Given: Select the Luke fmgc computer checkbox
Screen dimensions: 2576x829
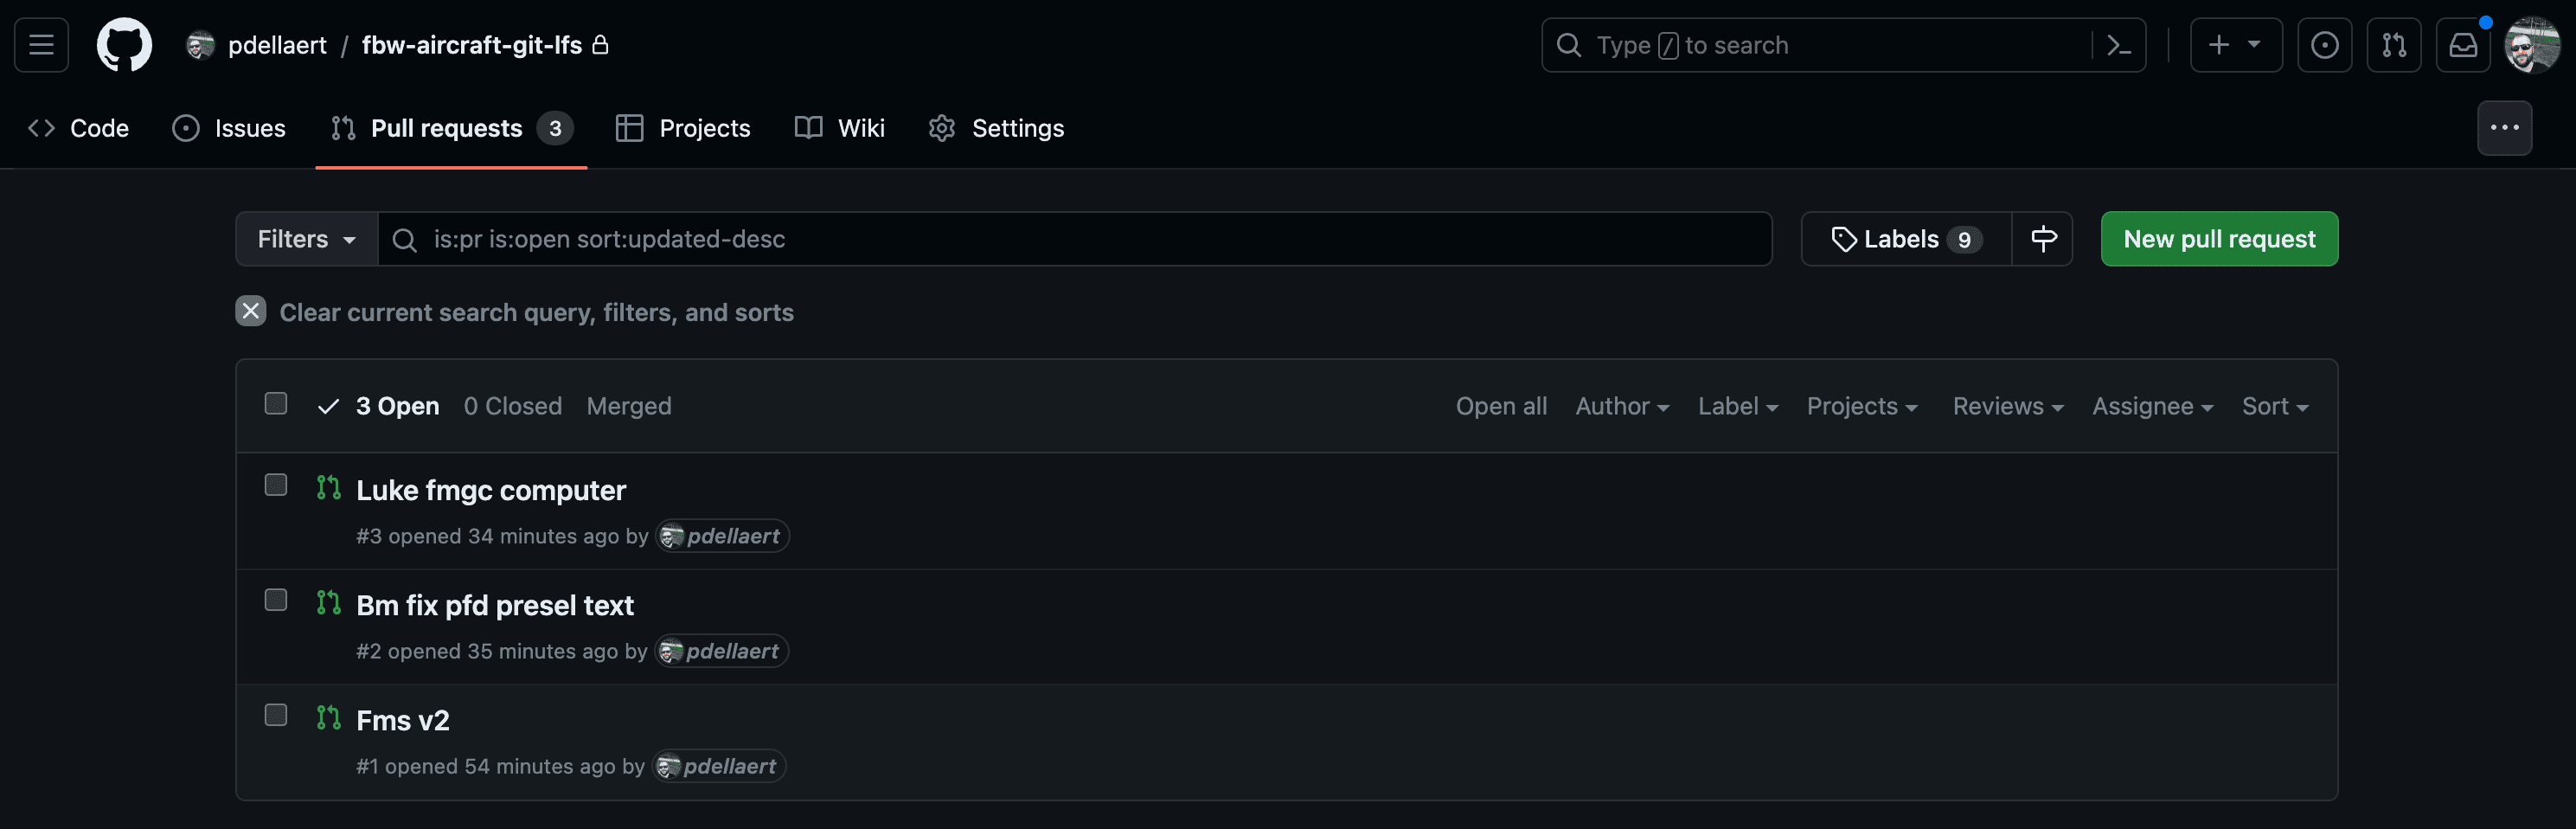Looking at the screenshot, I should tap(276, 485).
